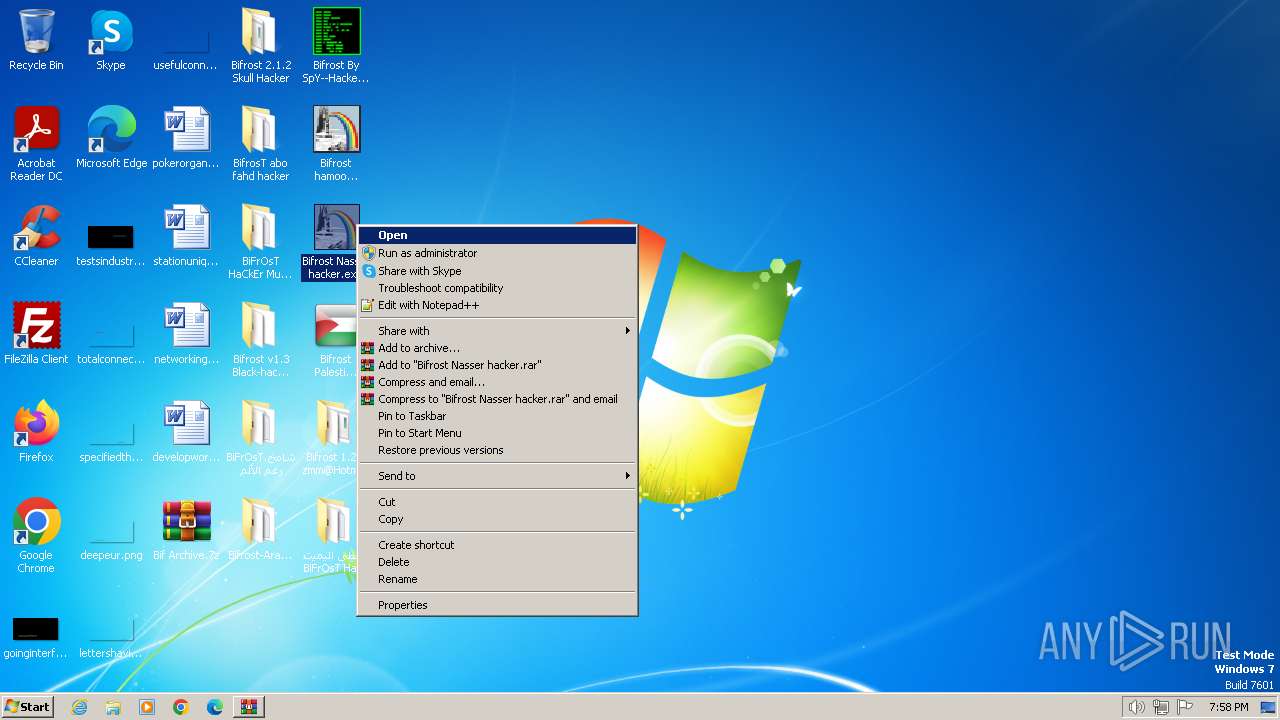Select the Microsoft Edge desktop shortcut
This screenshot has width=1280, height=720.
tap(111, 138)
